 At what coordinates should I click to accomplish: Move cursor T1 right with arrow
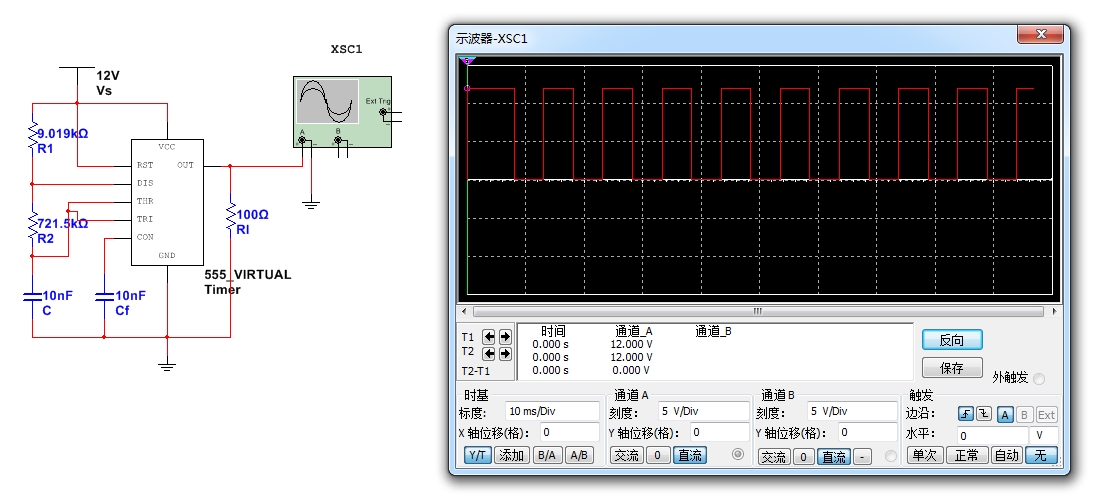tap(504, 337)
